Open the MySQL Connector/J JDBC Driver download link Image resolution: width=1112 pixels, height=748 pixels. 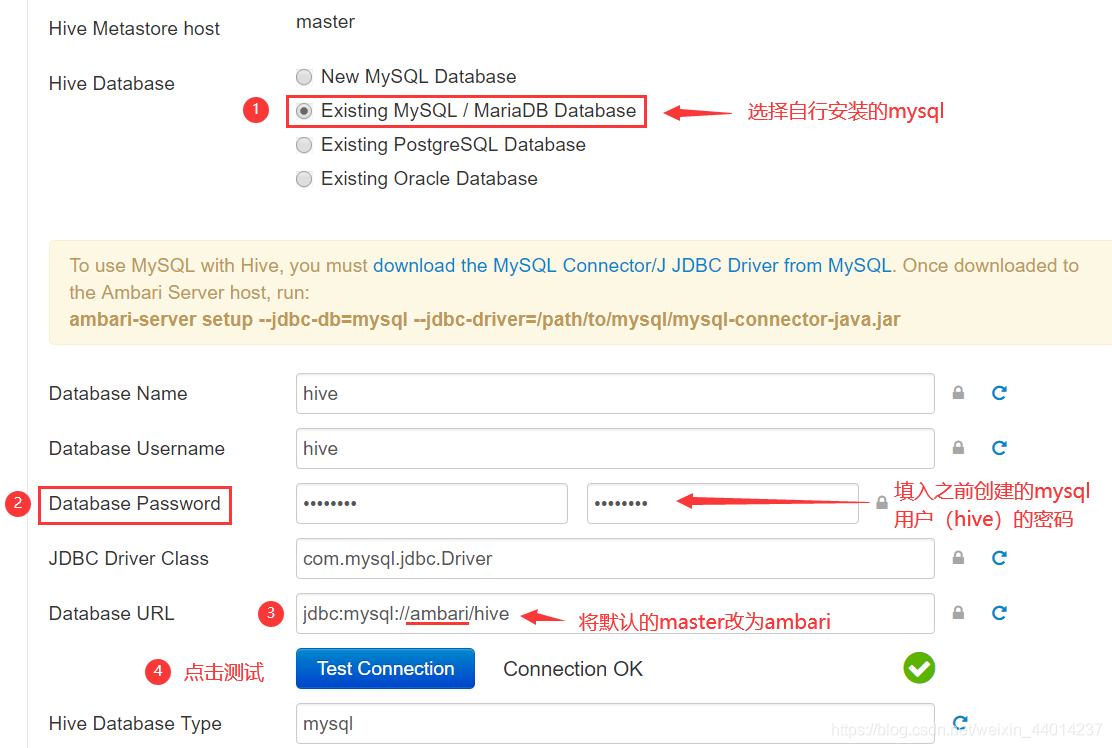(x=632, y=265)
